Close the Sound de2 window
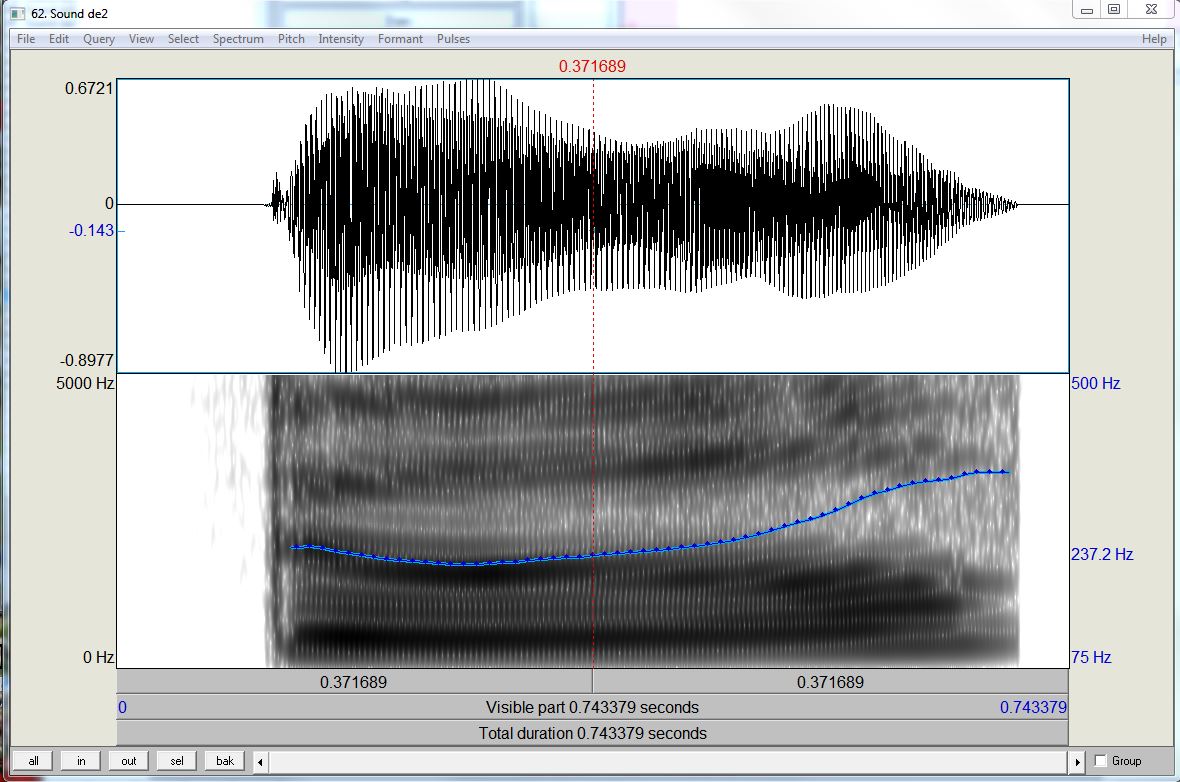 pos(1151,10)
